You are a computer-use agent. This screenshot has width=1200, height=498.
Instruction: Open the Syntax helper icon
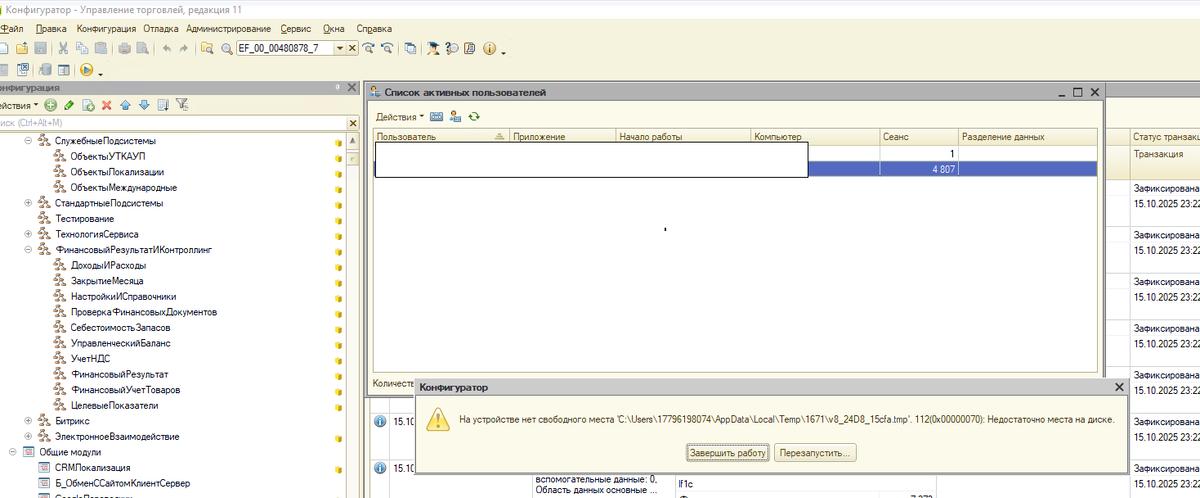[x=432, y=48]
